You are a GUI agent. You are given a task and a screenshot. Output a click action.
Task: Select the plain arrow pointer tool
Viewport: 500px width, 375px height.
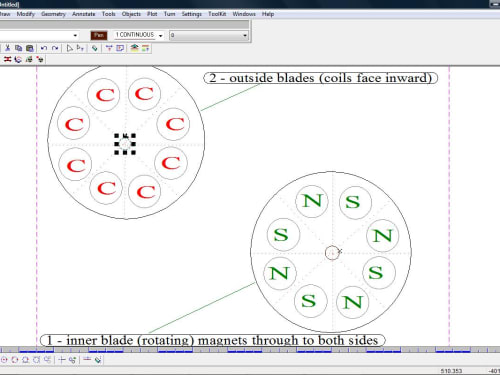click(69, 48)
